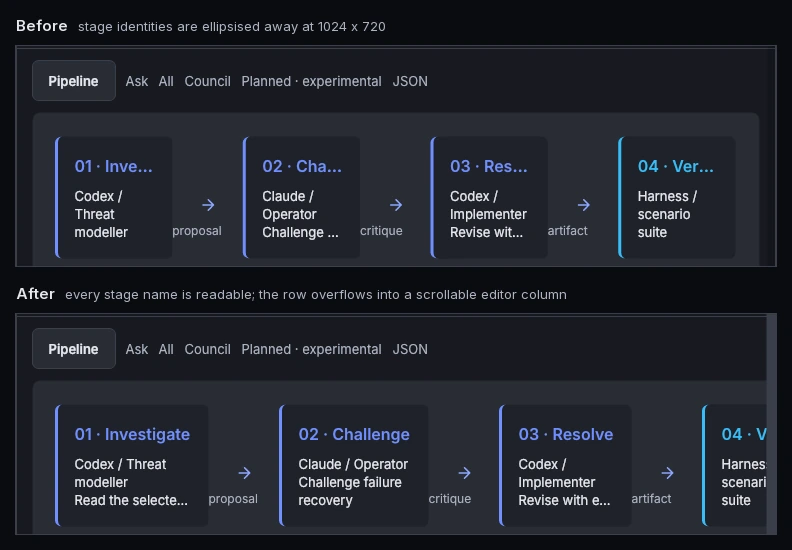
Task: Click 'critique' label in After panel
Action: coord(450,499)
